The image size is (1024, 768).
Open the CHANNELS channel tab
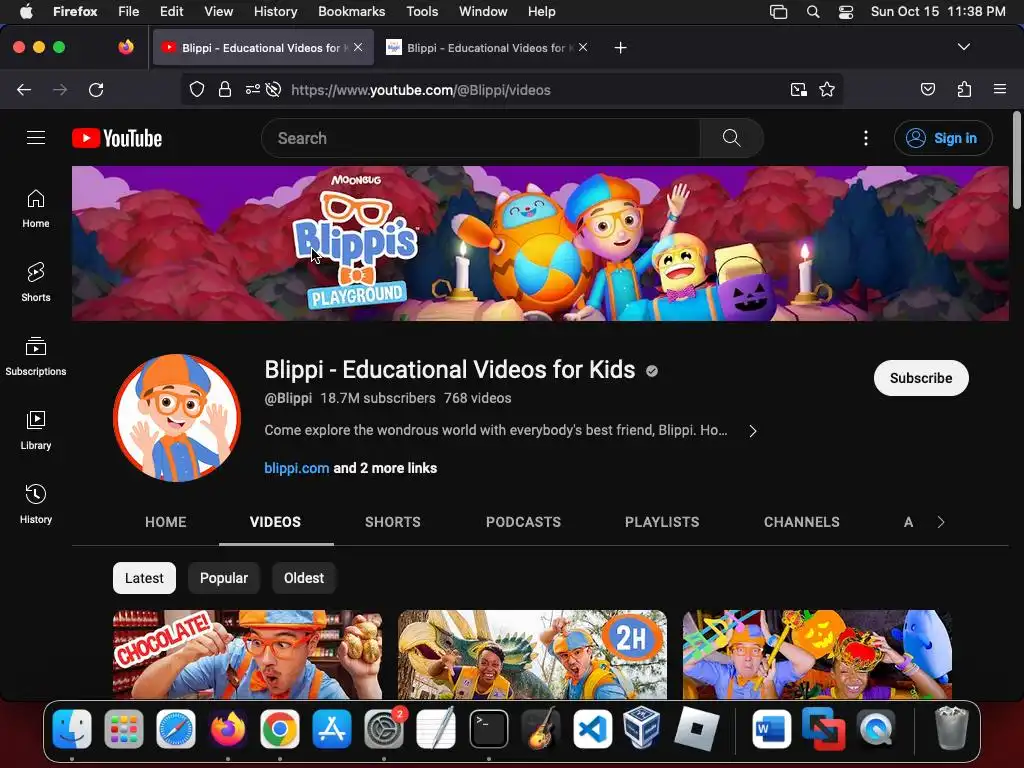click(x=802, y=522)
